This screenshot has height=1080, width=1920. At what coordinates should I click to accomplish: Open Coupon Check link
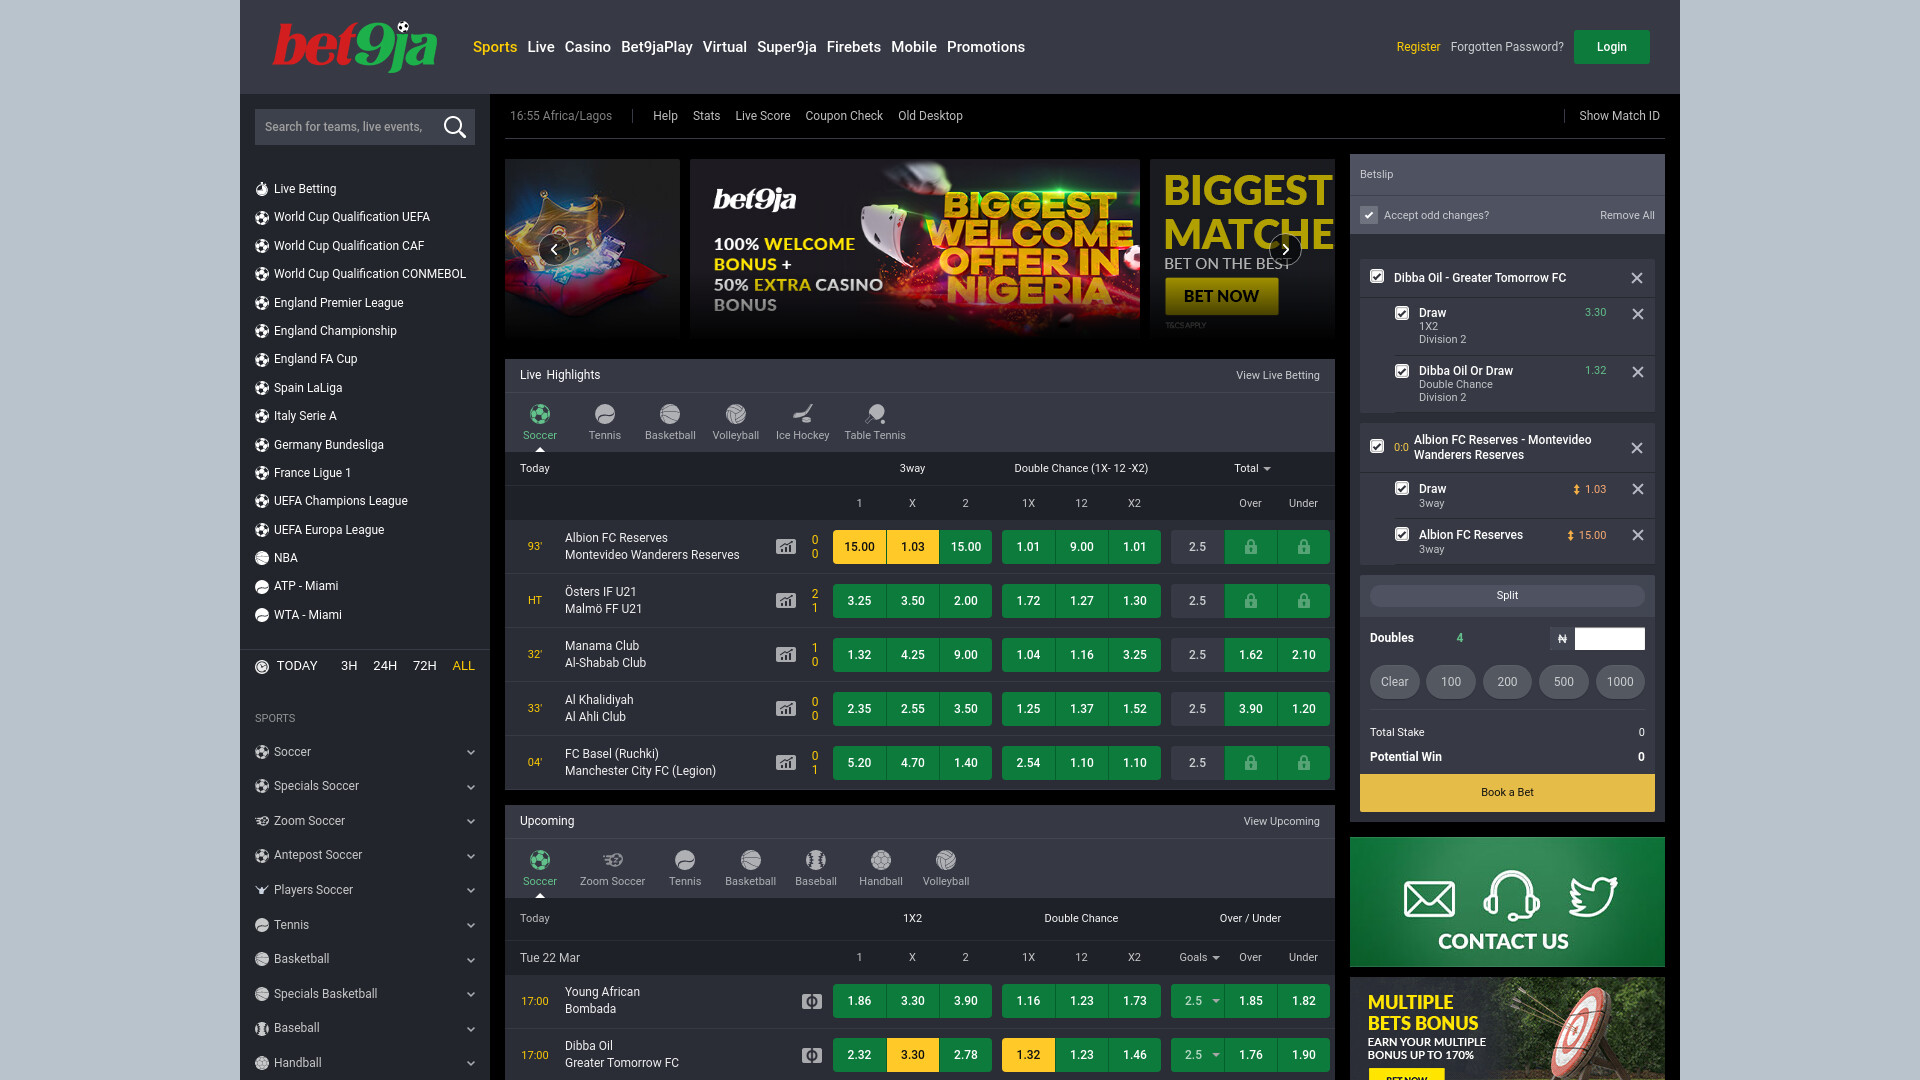[x=844, y=116]
